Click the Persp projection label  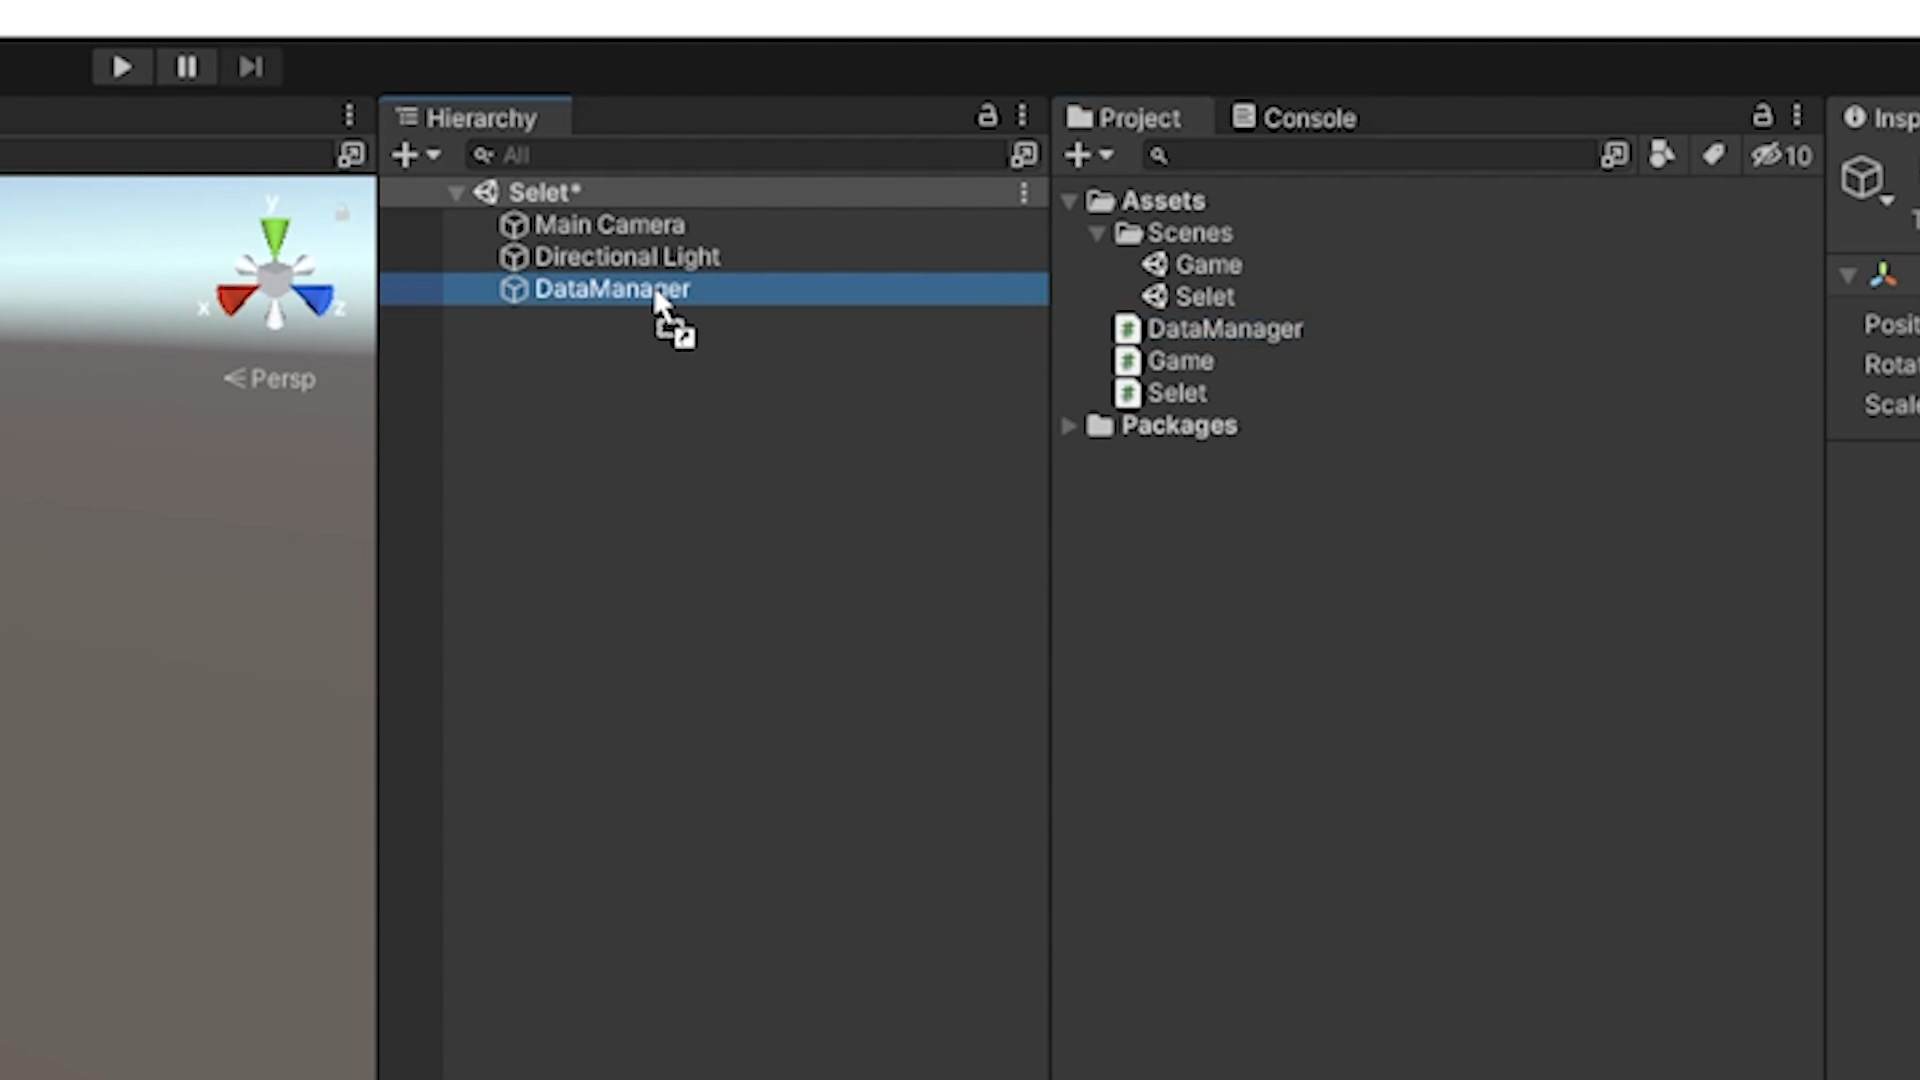(271, 379)
